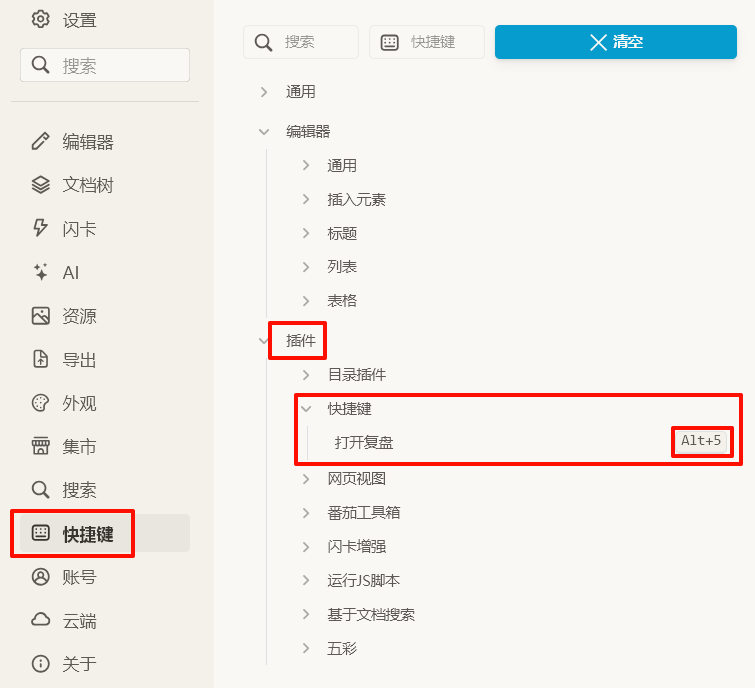The image size is (755, 688).
Task: Click the lightning icon next to 闪卡
Action: point(40,228)
